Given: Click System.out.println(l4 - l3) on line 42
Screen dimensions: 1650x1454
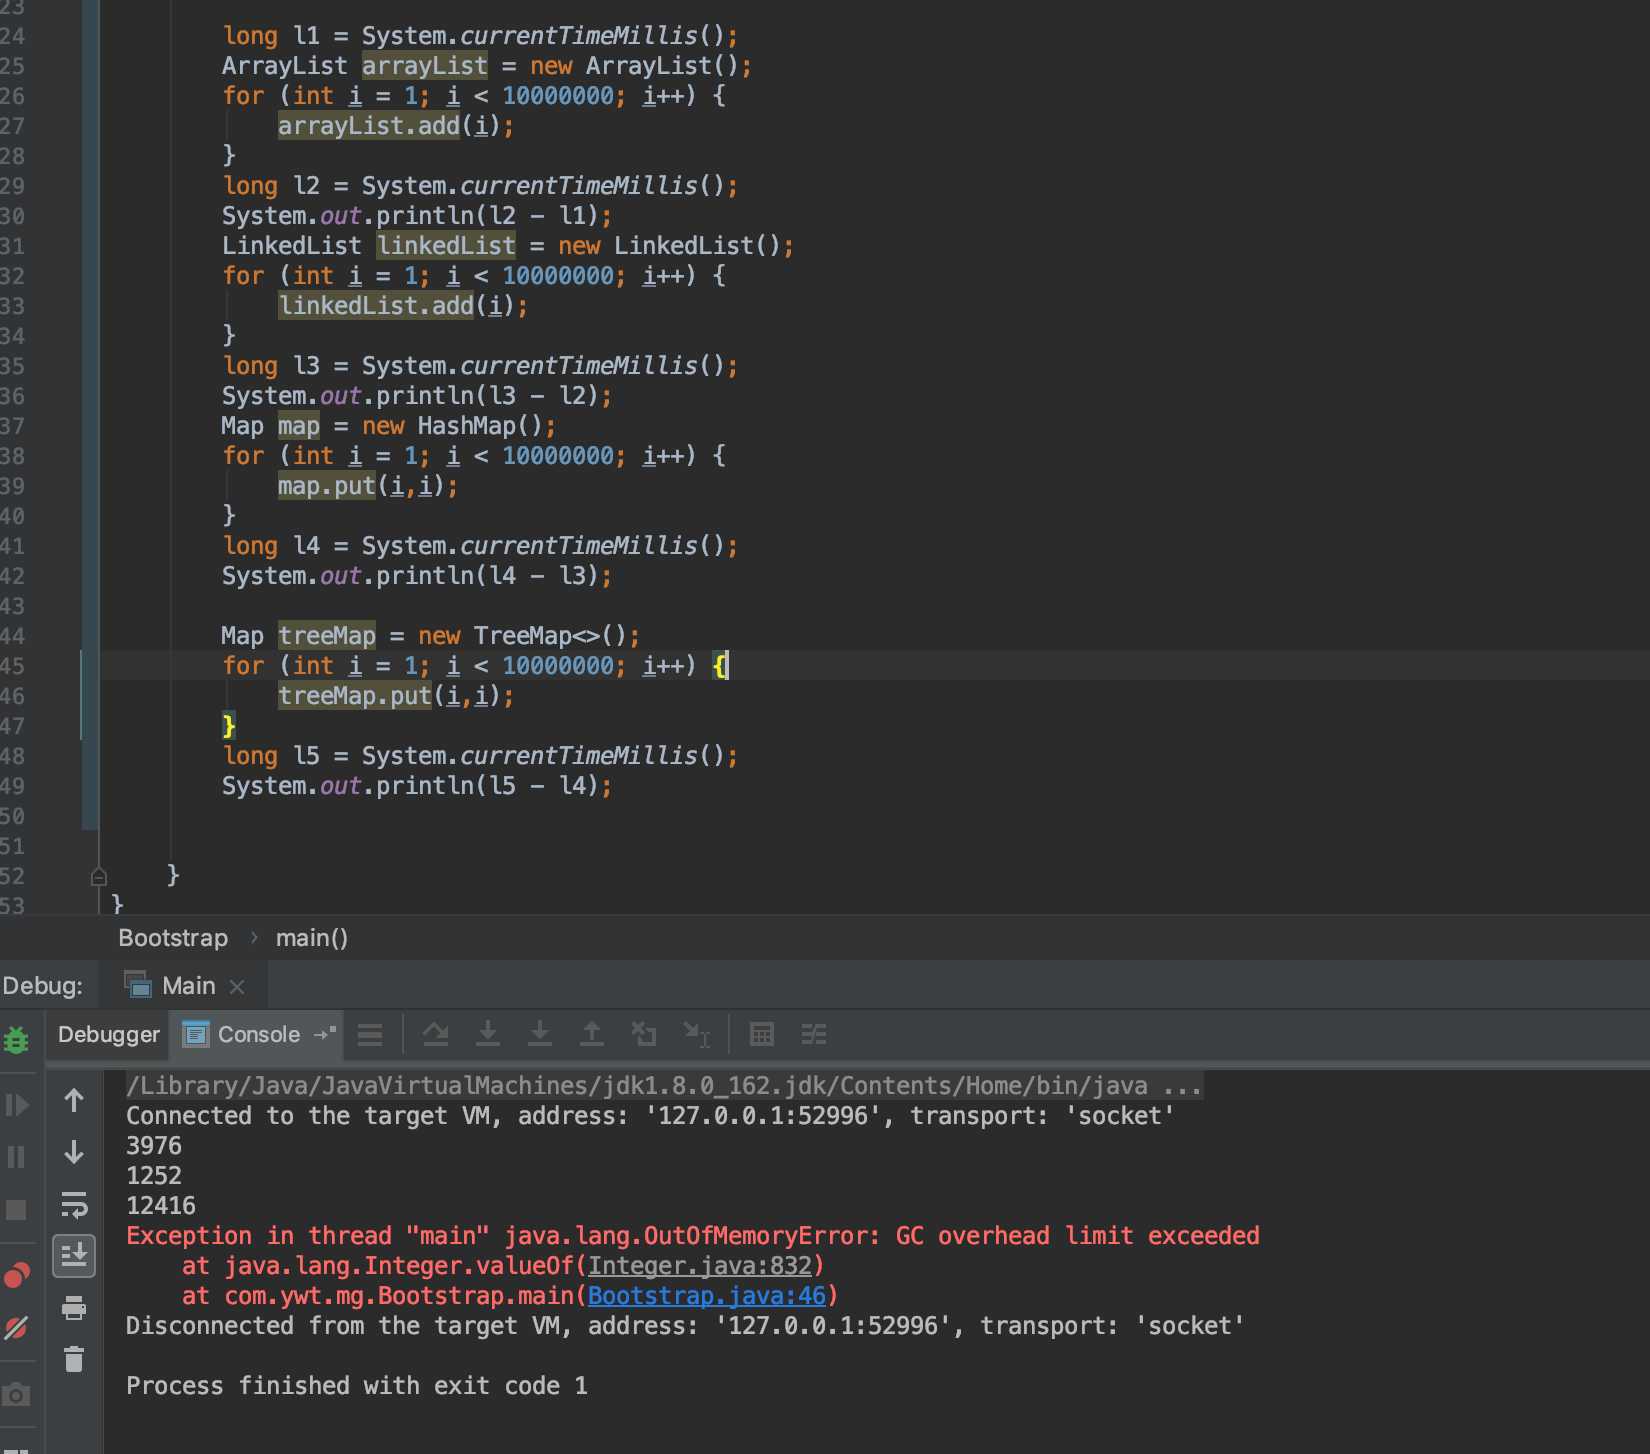Looking at the screenshot, I should [x=416, y=576].
